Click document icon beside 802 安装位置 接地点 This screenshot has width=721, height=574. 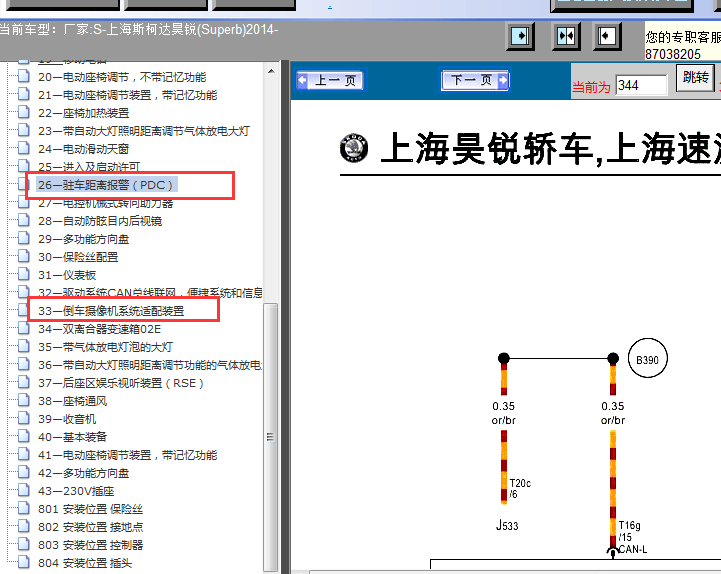click(23, 526)
